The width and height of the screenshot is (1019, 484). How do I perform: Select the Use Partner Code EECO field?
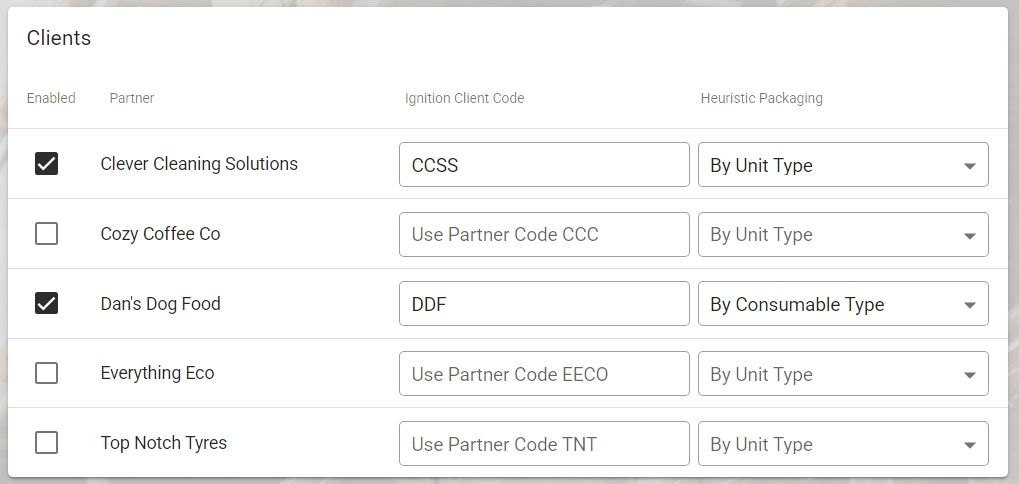(x=543, y=374)
